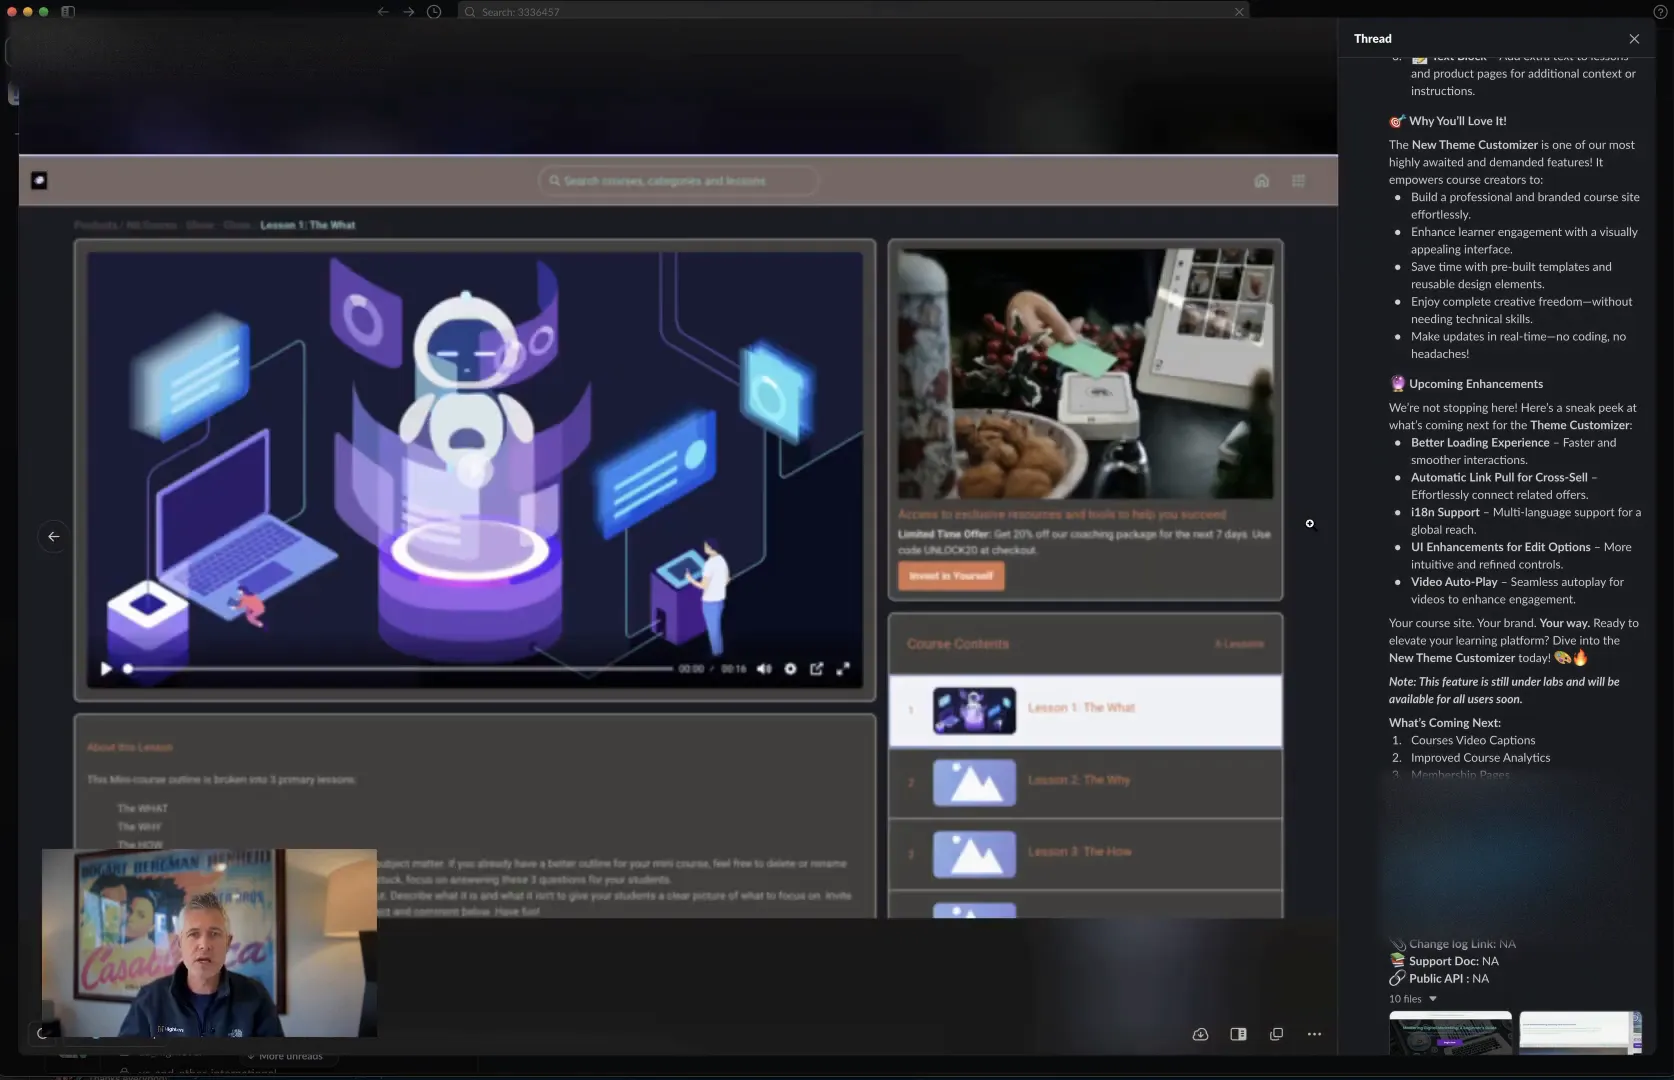Viewport: 1674px width, 1080px height.
Task: Click Enjoy complete creative freedom bullet
Action: click(1521, 311)
